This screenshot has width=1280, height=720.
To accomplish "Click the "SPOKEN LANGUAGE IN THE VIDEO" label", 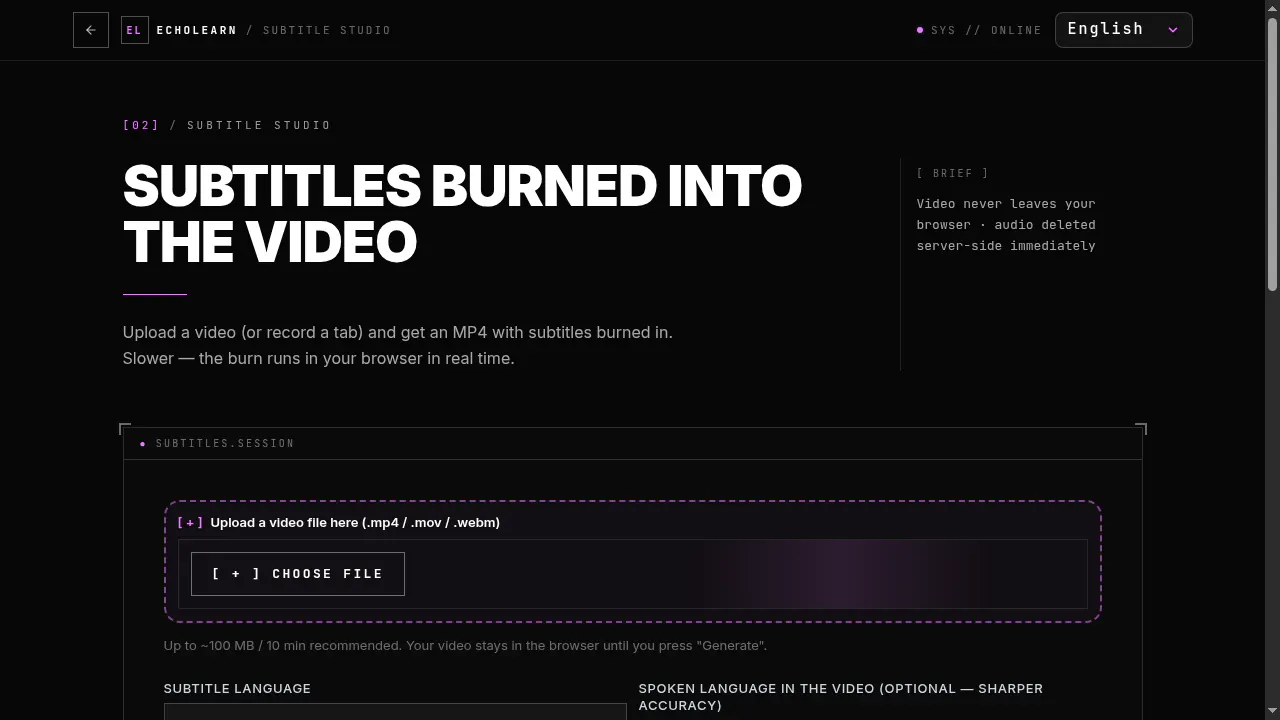I will tap(841, 696).
